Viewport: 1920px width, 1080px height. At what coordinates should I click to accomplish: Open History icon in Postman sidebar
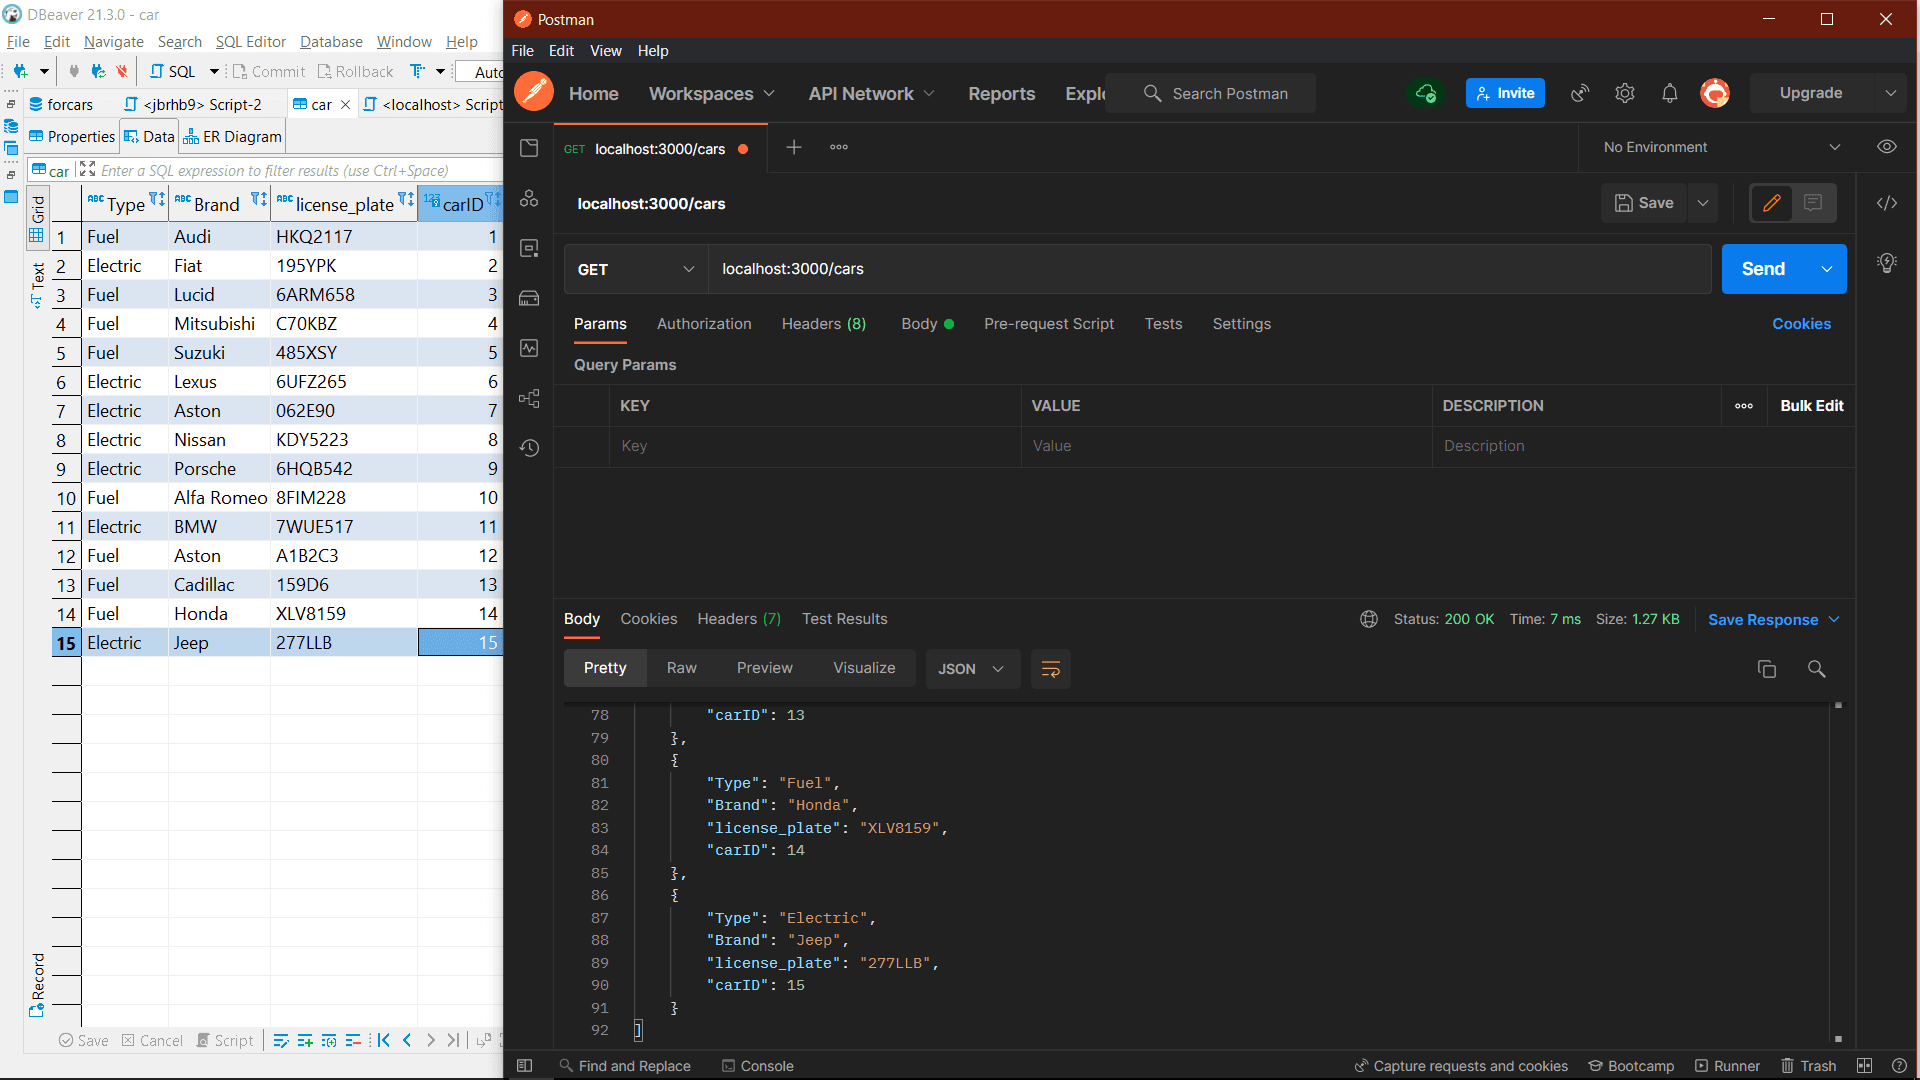[x=529, y=448]
